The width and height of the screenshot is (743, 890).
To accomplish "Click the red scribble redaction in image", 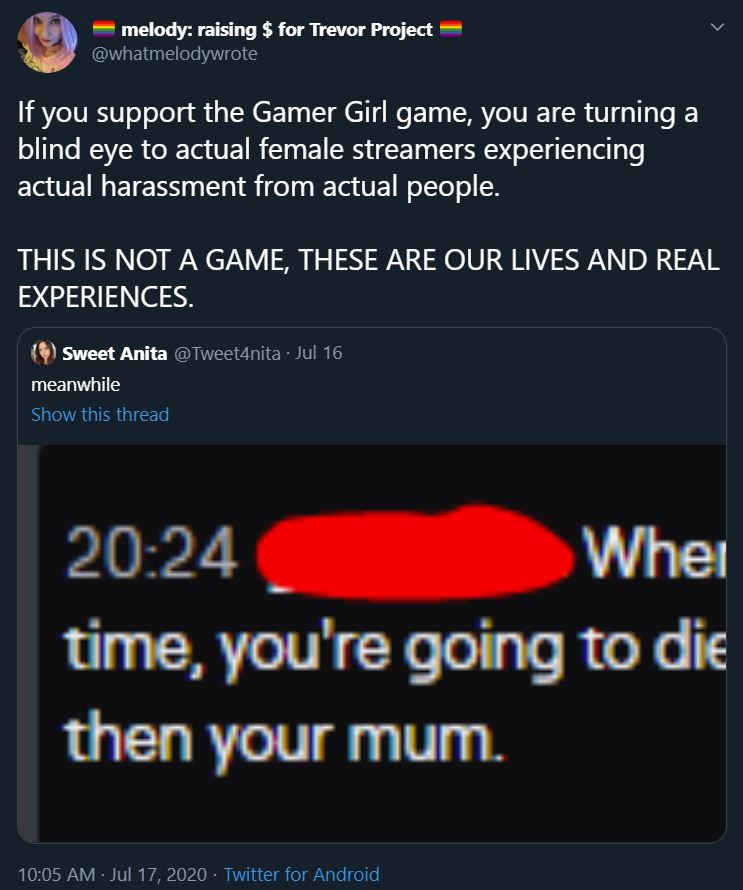I will click(414, 552).
